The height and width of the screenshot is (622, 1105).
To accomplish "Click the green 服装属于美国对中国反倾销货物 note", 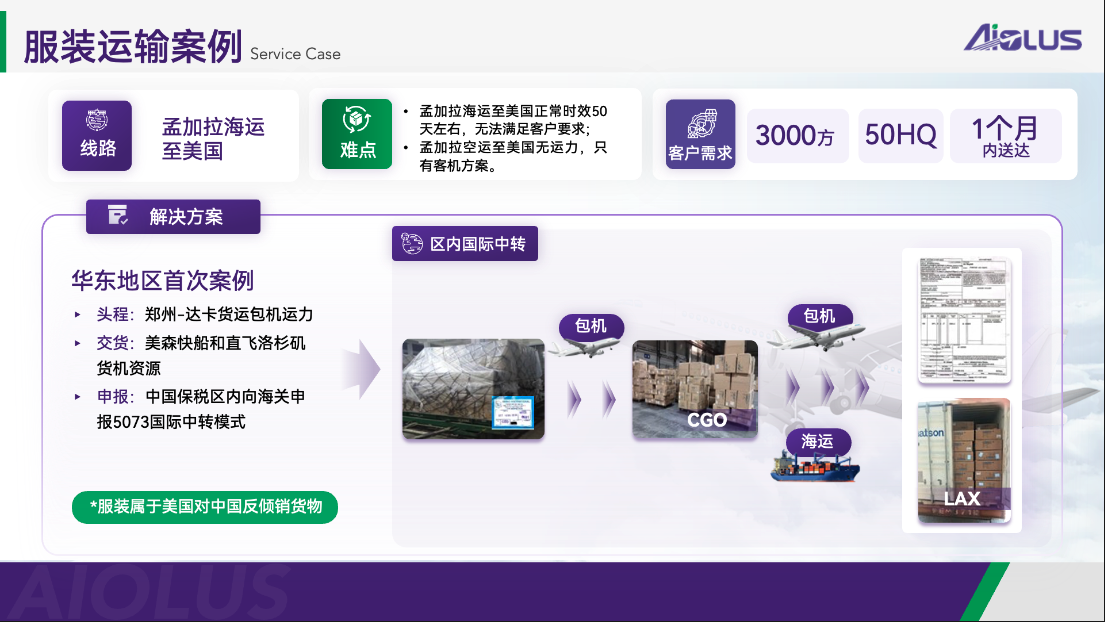I will pyautogui.click(x=205, y=507).
